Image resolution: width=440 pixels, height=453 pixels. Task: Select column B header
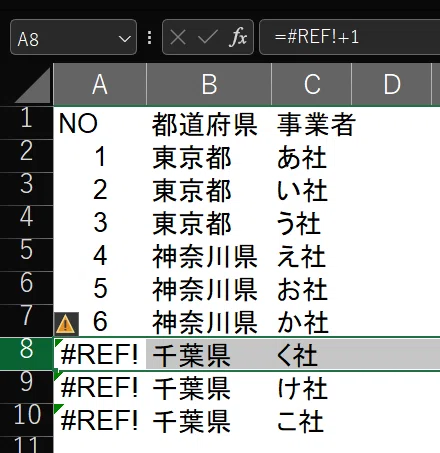click(209, 84)
